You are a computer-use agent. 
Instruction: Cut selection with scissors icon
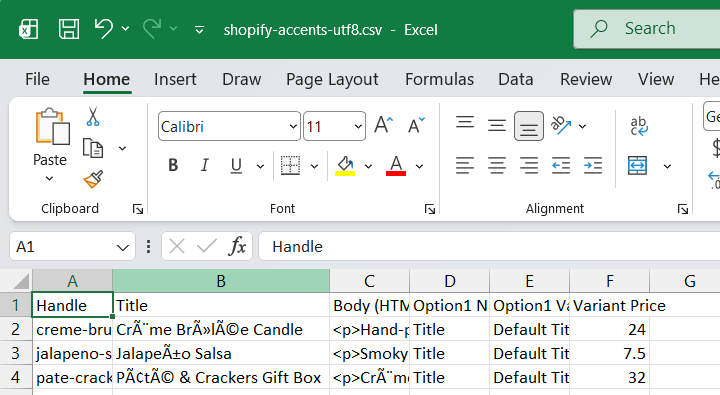pyautogui.click(x=93, y=117)
